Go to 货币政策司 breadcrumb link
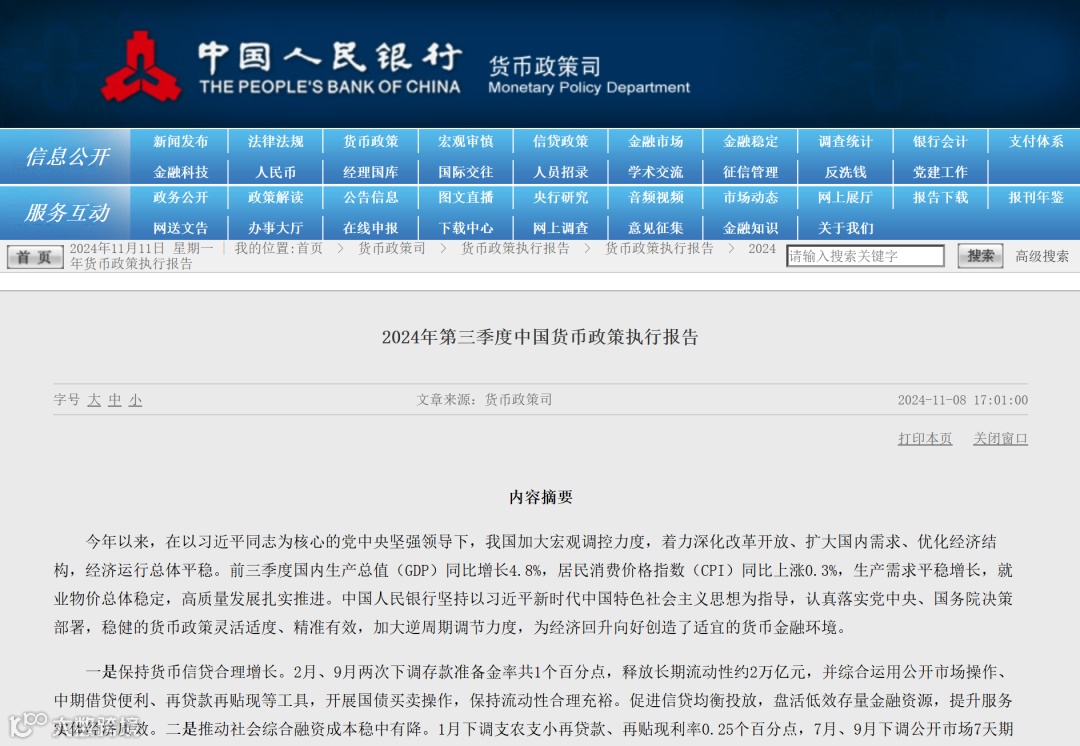Screen dimensions: 1080x746 click(391, 248)
